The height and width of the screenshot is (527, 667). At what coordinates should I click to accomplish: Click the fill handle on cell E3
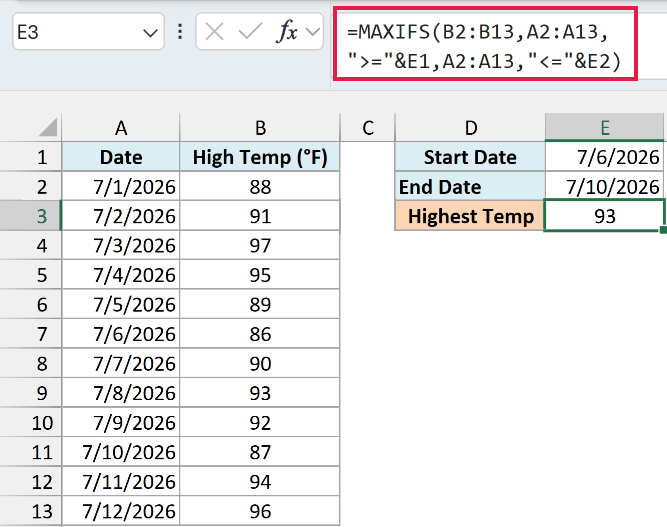pyautogui.click(x=663, y=230)
